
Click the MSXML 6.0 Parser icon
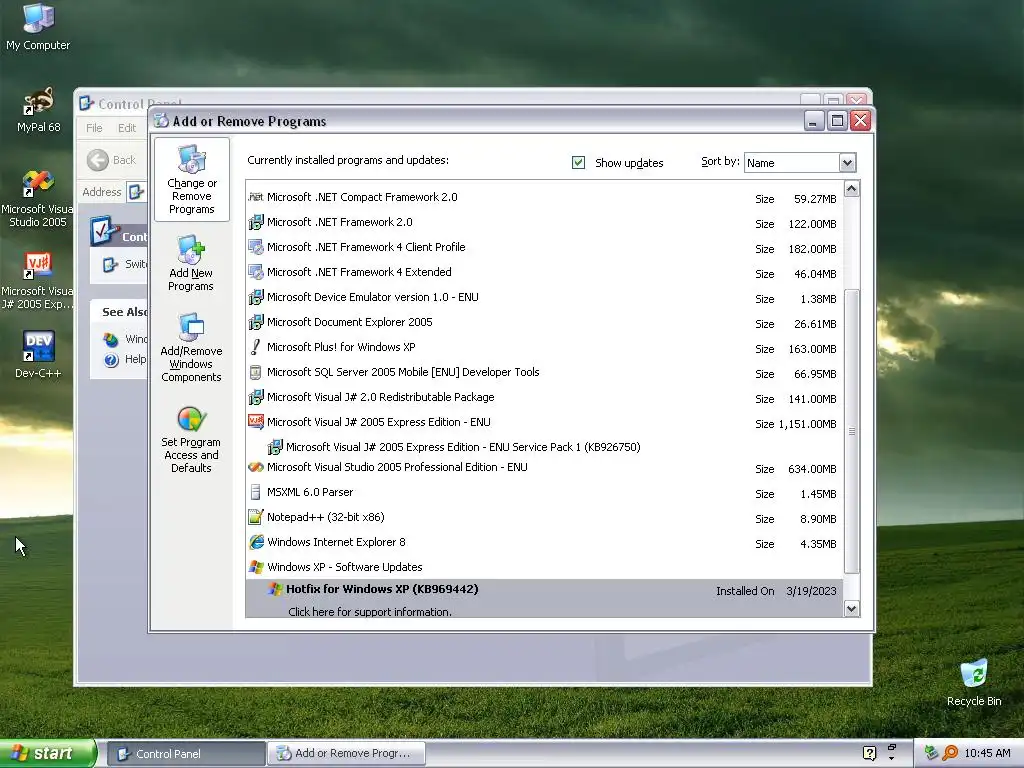[x=256, y=492]
